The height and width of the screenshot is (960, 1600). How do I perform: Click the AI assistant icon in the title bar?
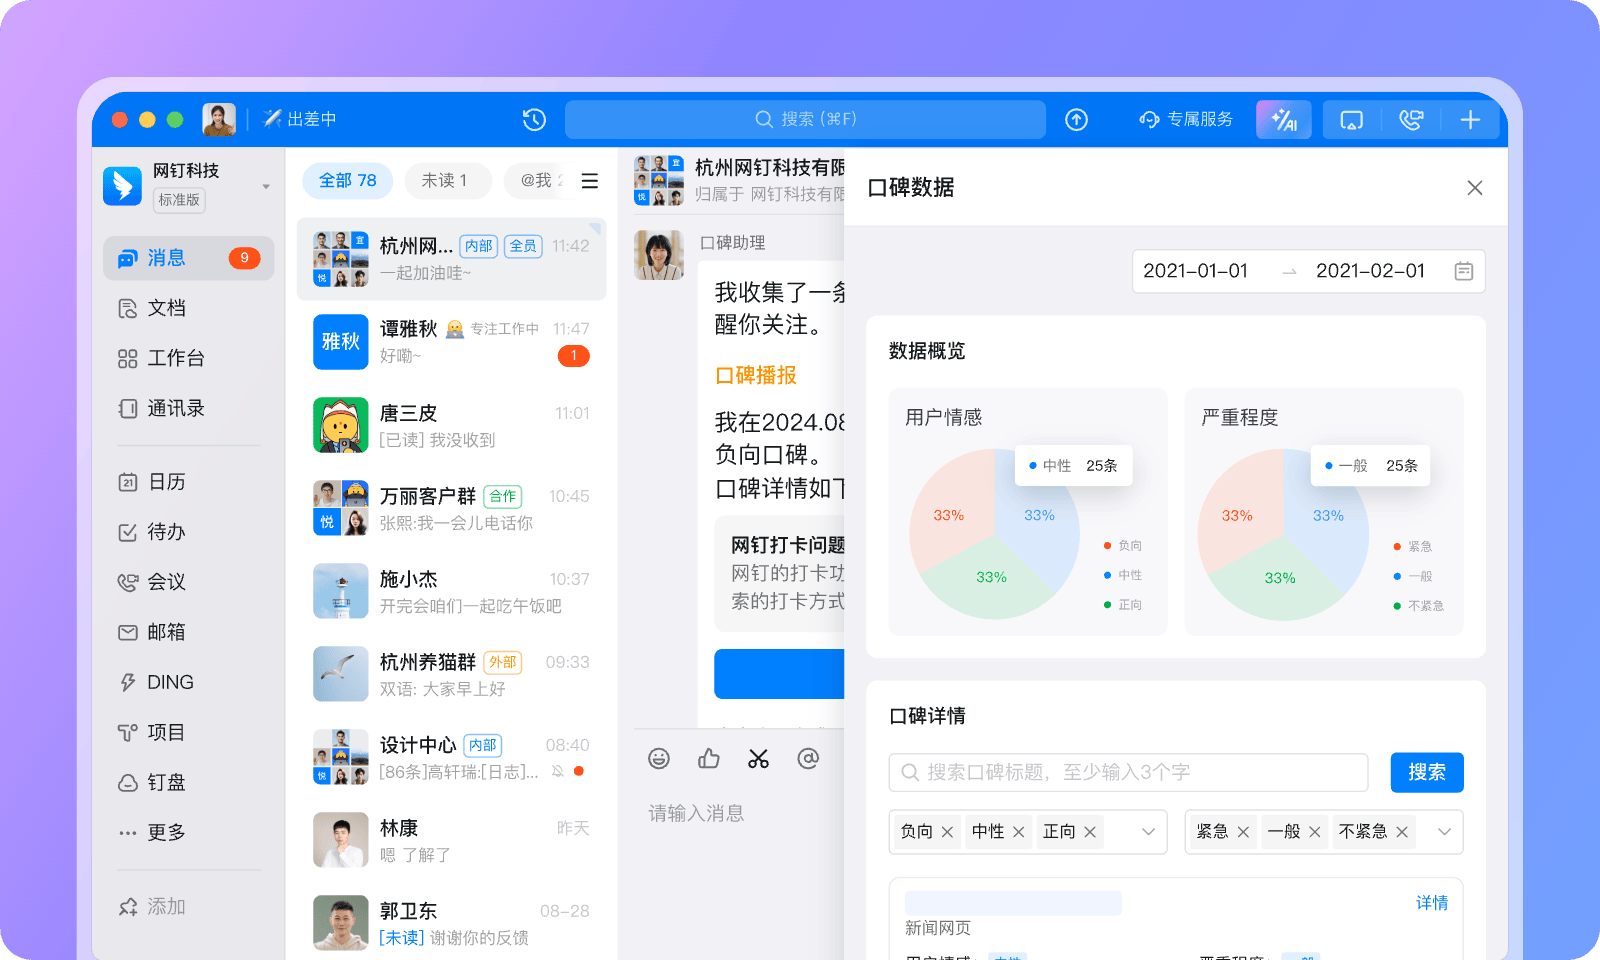[1284, 119]
